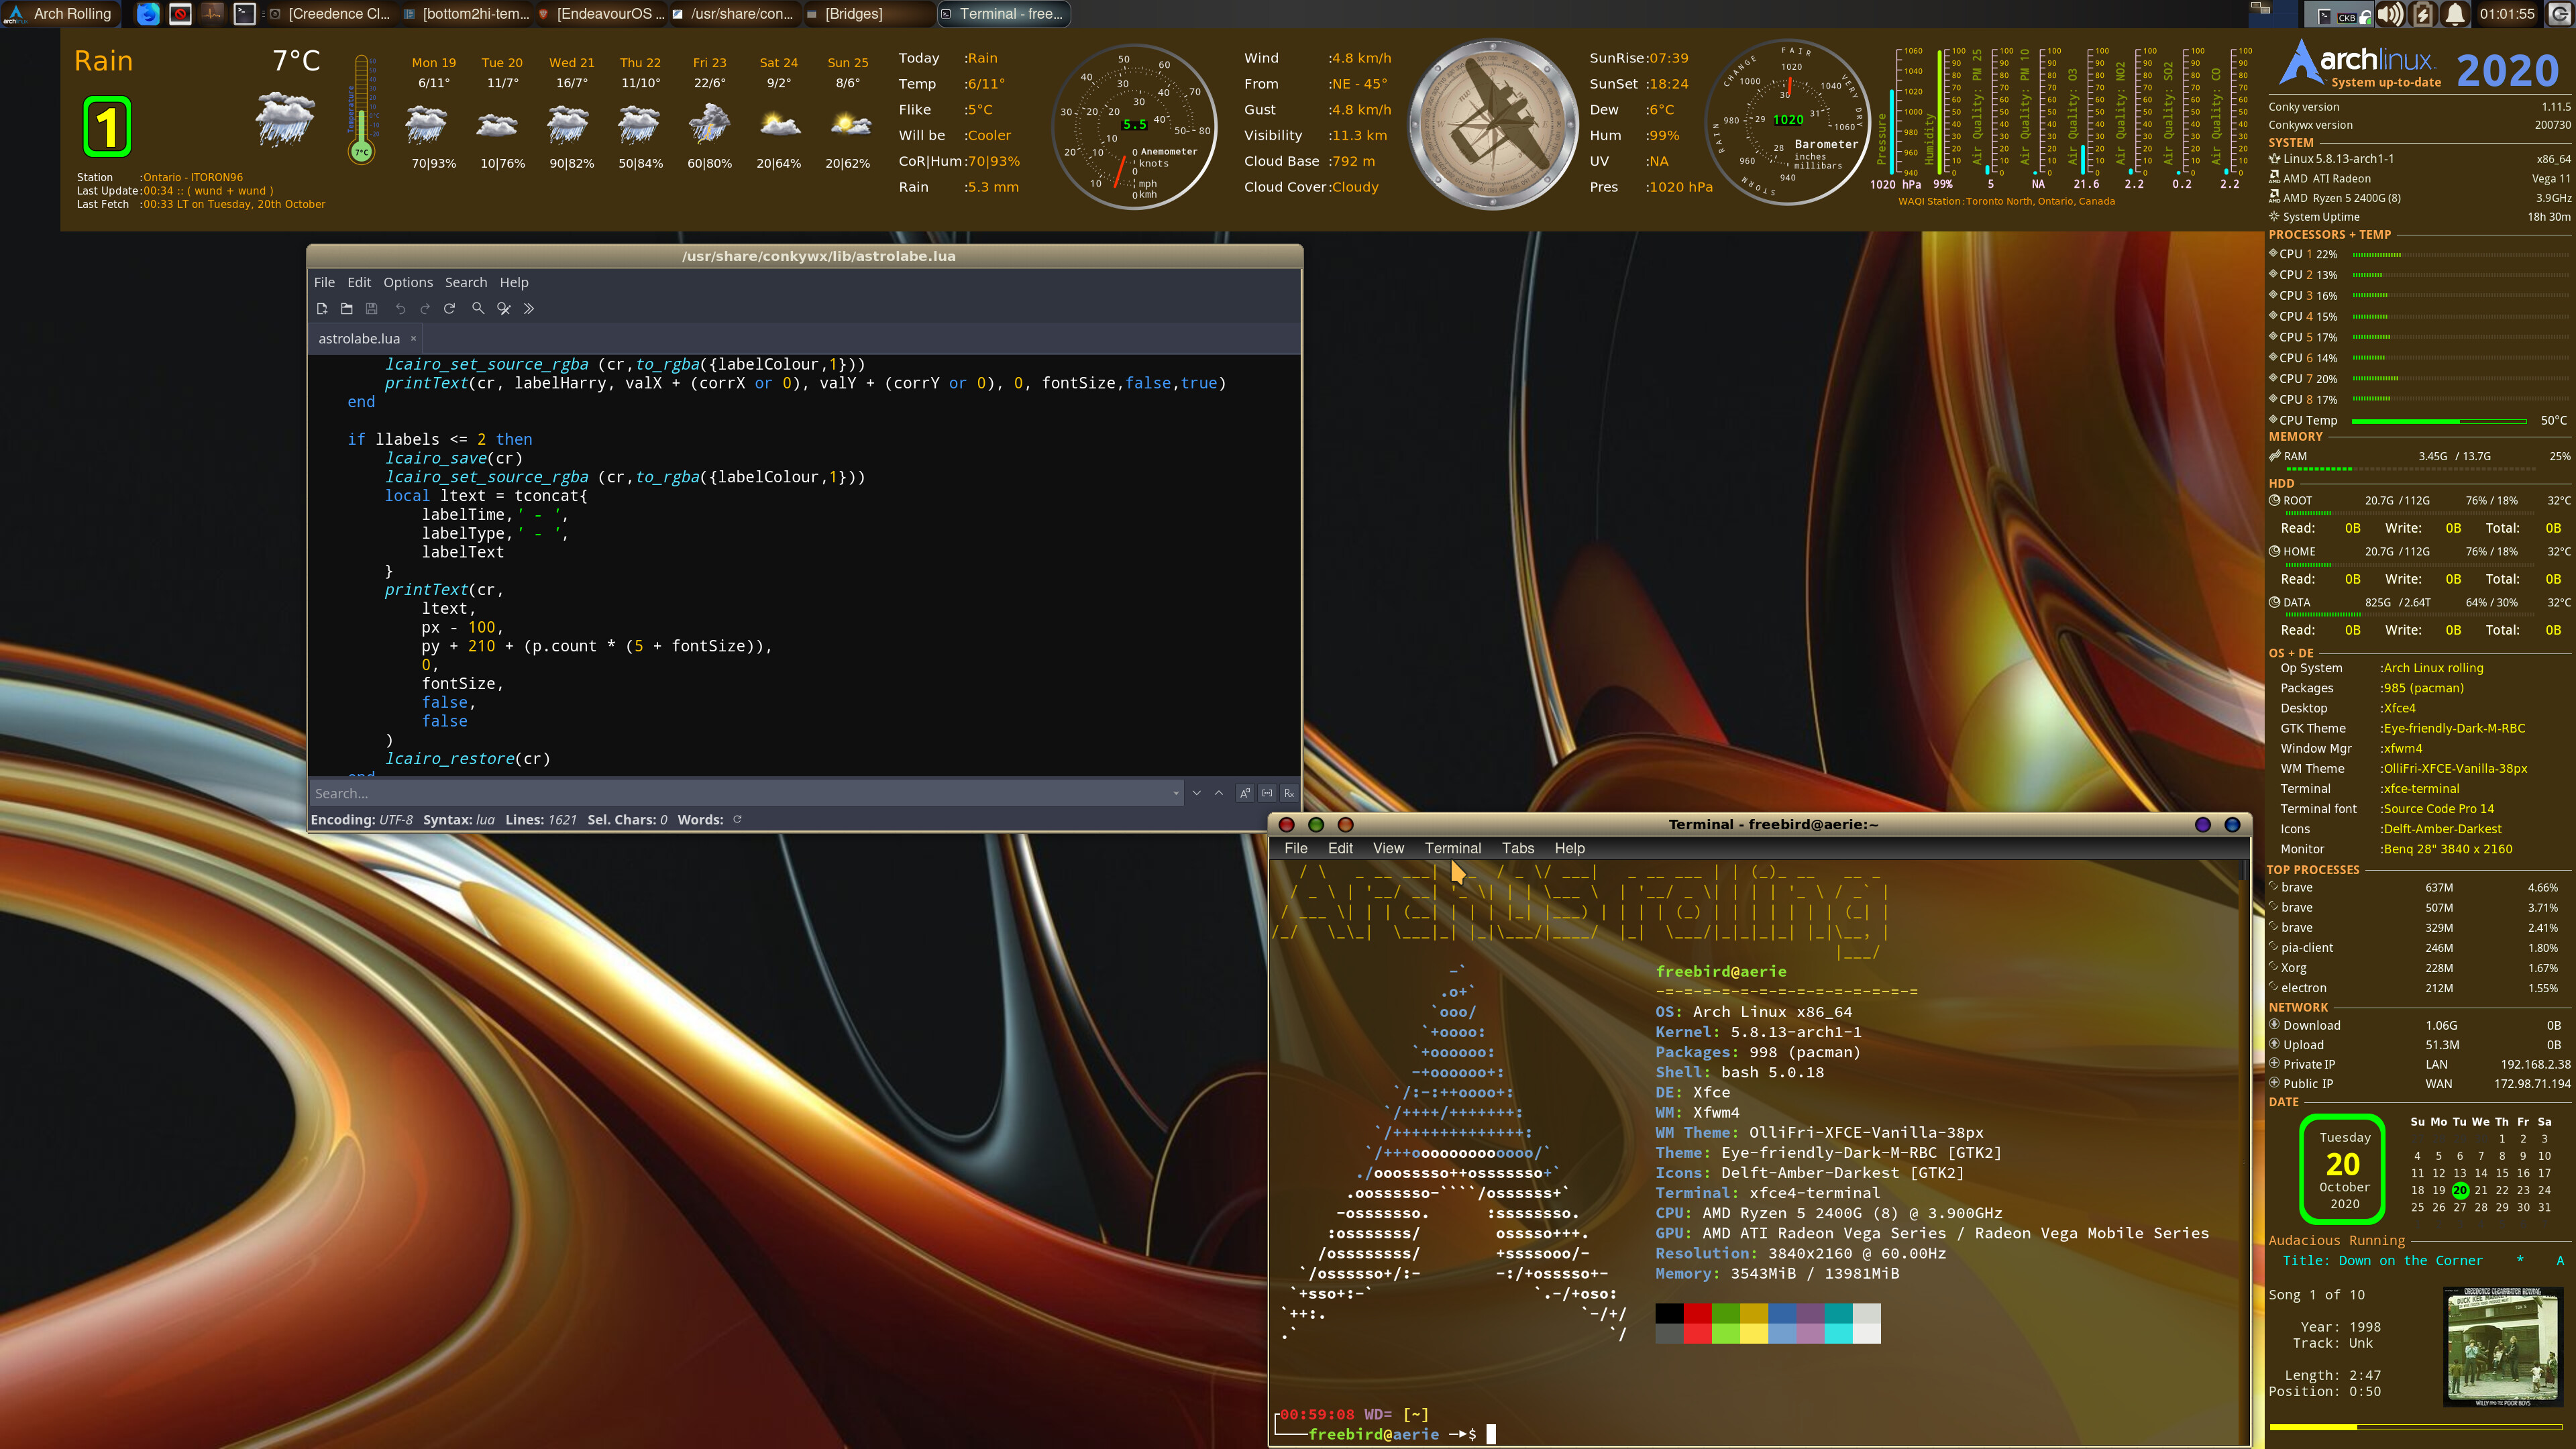Open the terminal's View menu
This screenshot has height=1449, width=2576.
tap(1388, 849)
